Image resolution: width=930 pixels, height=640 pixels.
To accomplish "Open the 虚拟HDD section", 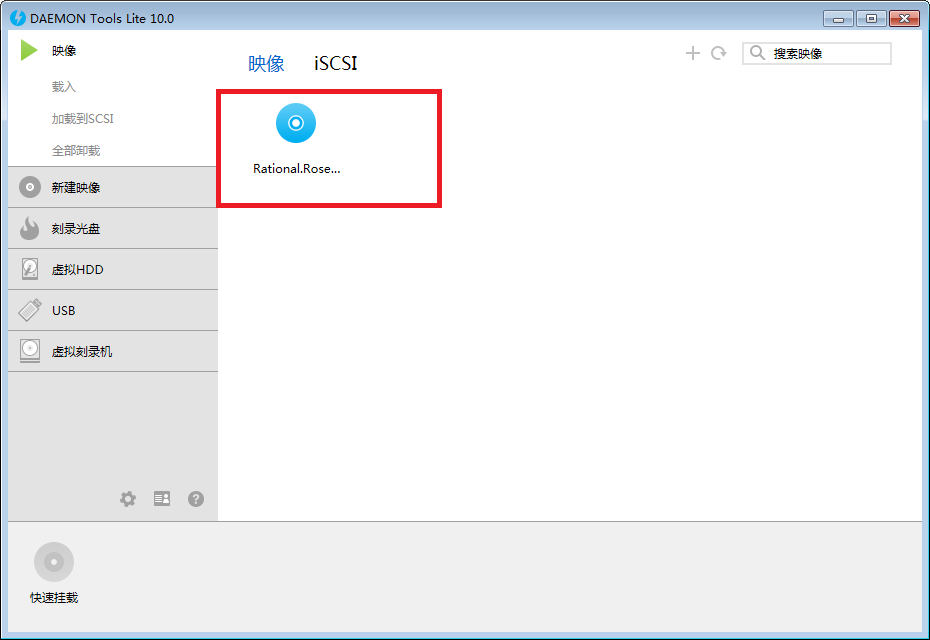I will tap(113, 269).
